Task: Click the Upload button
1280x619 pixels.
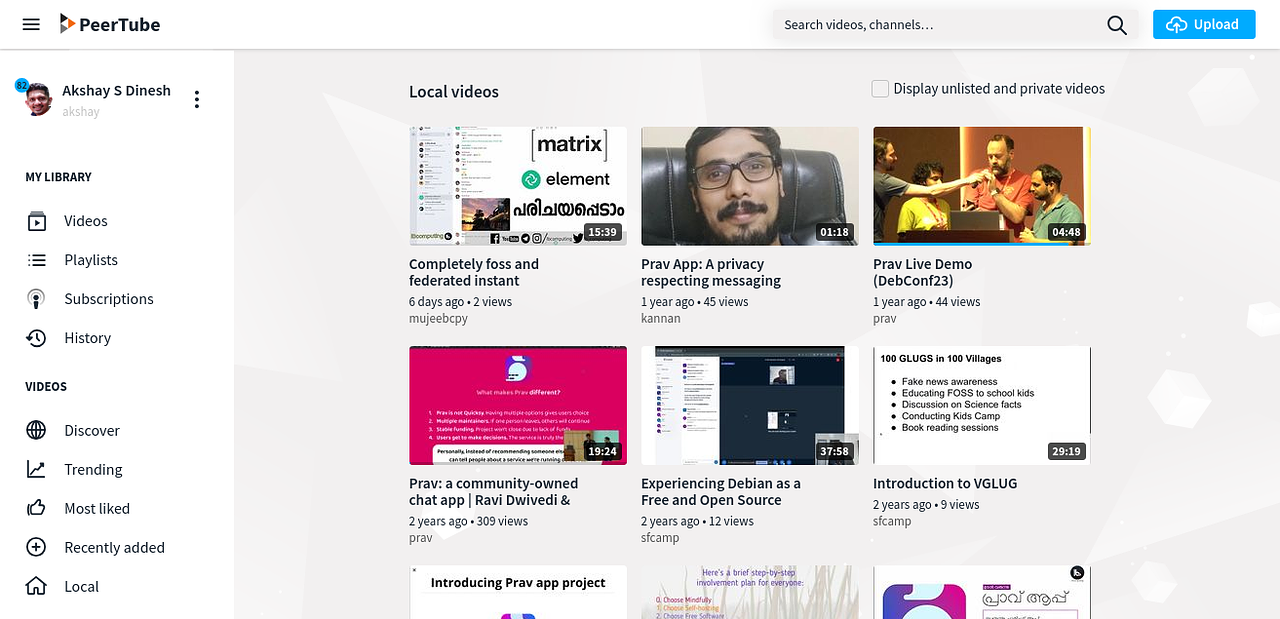Action: click(x=1203, y=25)
